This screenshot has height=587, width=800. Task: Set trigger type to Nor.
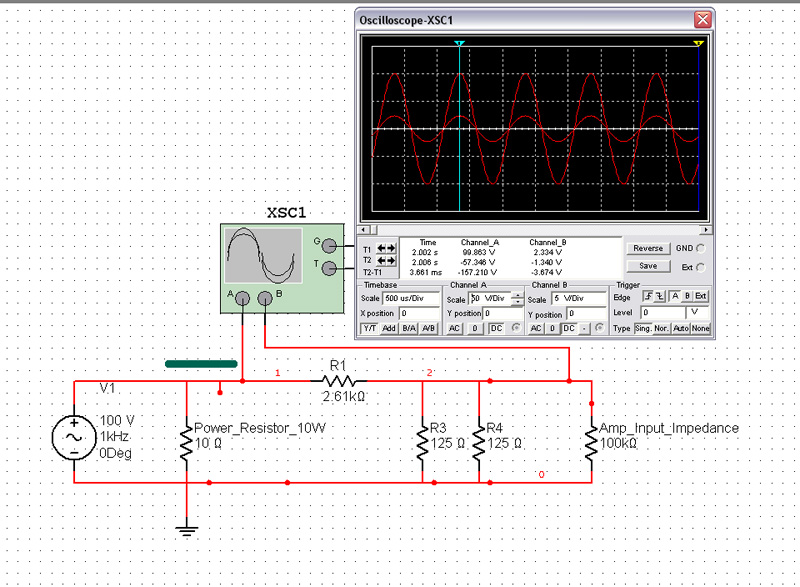(x=661, y=328)
